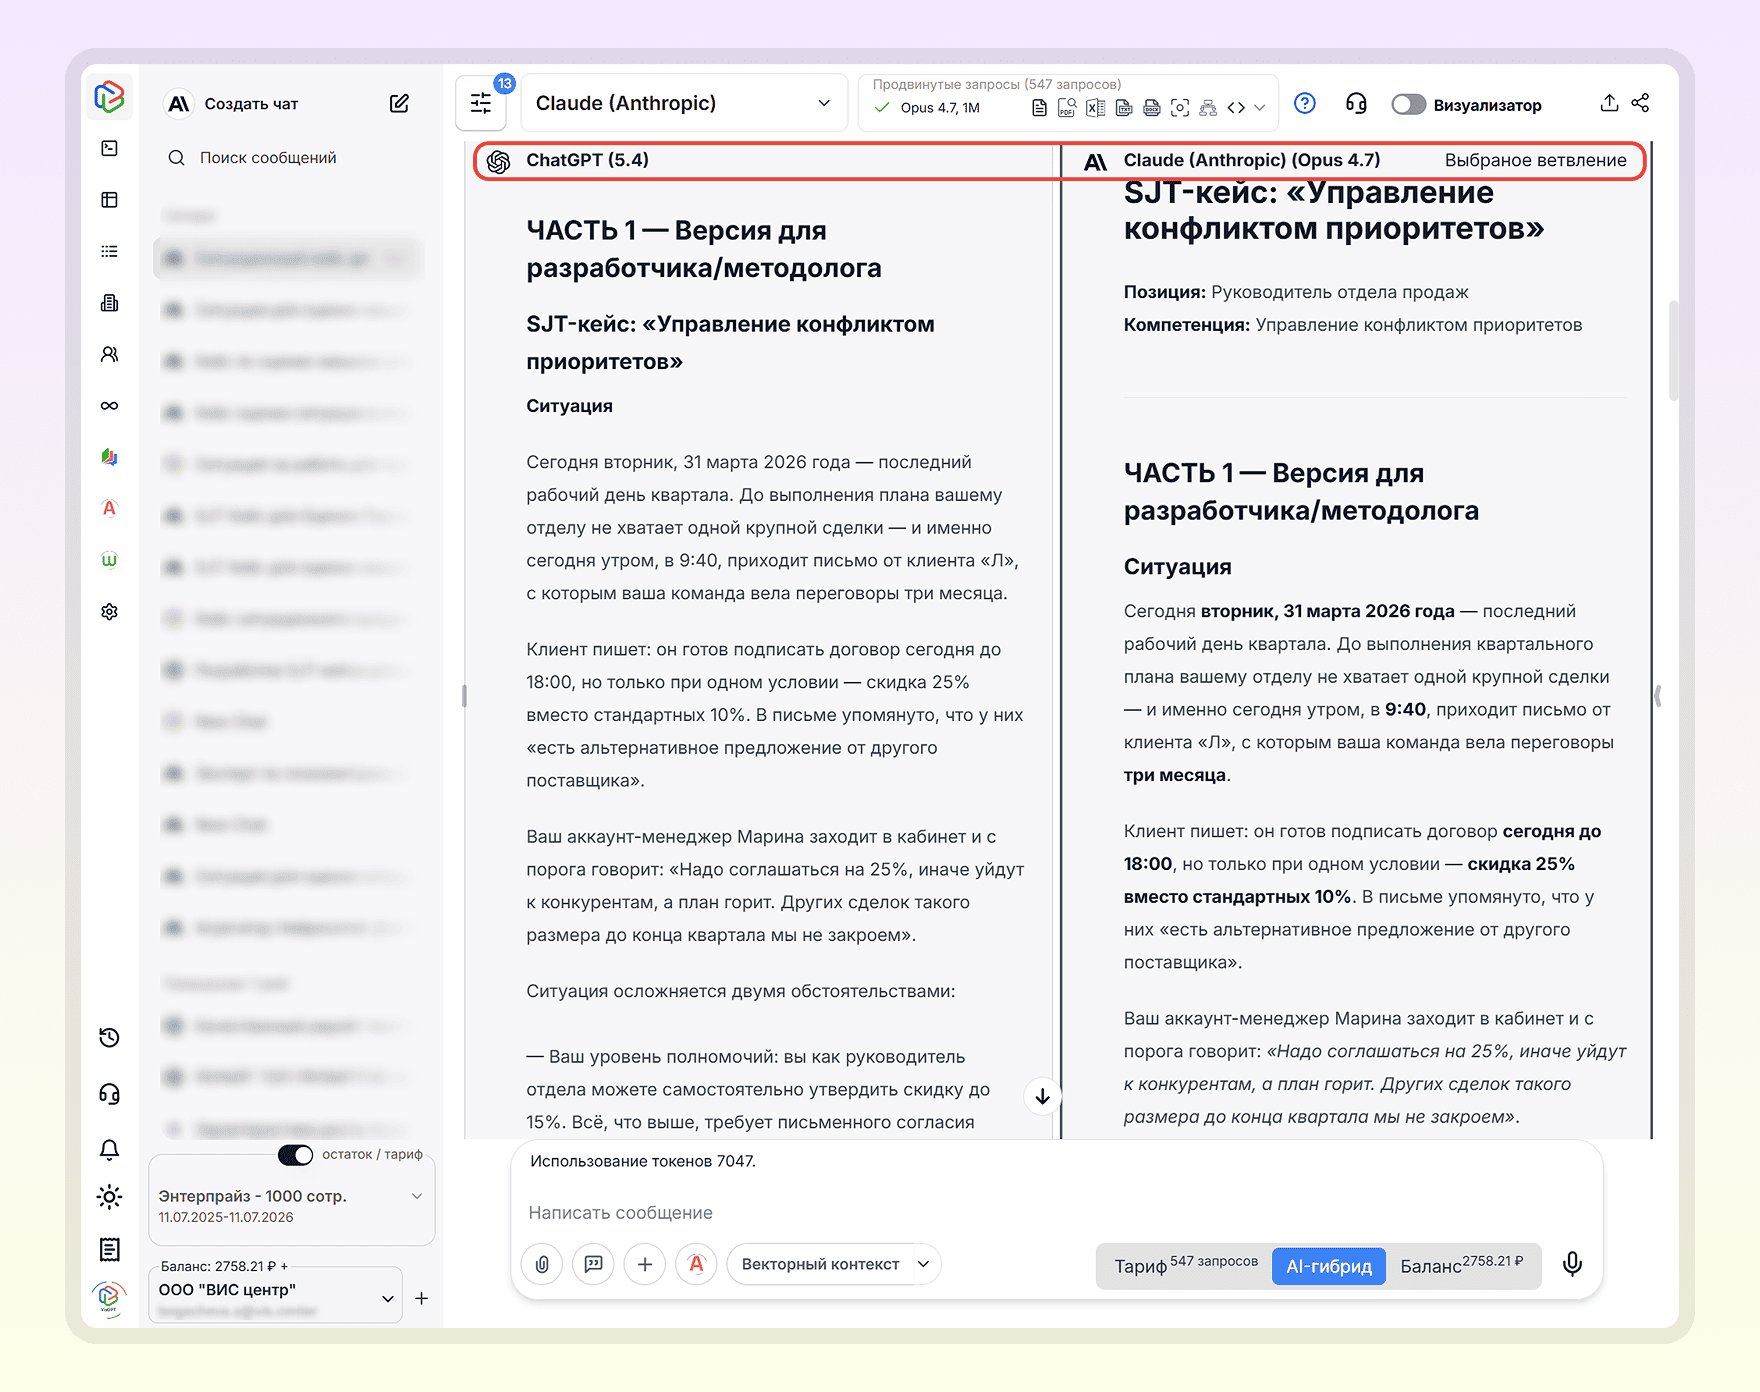Click the document icon next to Opus 4.7
1760x1392 pixels.
(1039, 107)
